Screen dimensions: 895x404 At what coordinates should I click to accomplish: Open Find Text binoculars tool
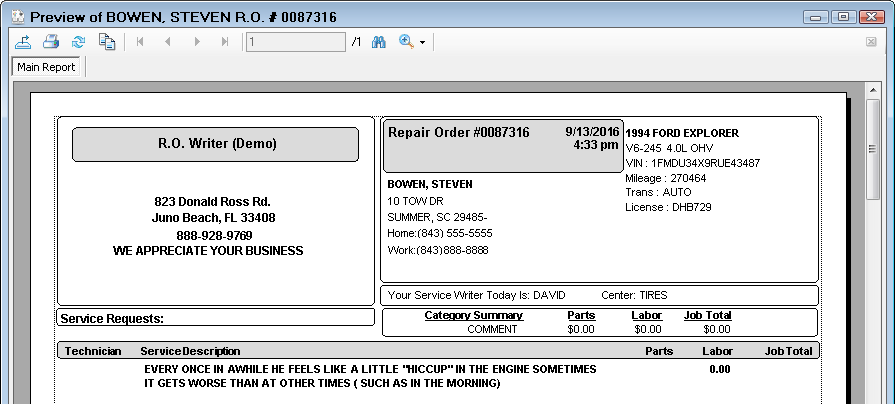coord(379,42)
